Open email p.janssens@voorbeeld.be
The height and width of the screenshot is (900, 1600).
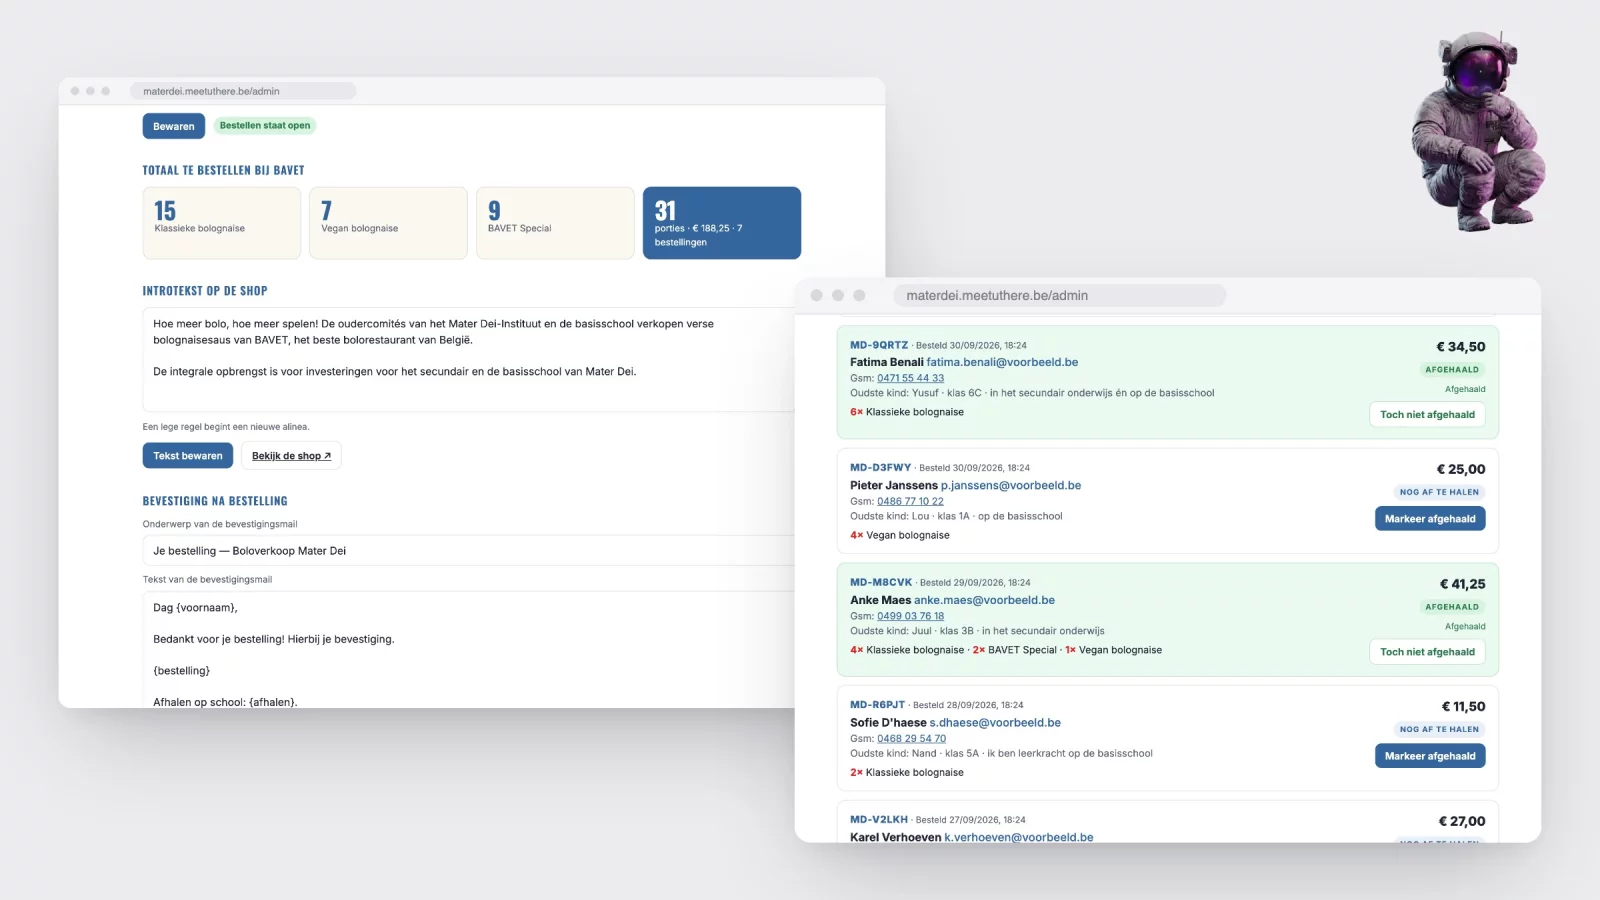pyautogui.click(x=1011, y=485)
